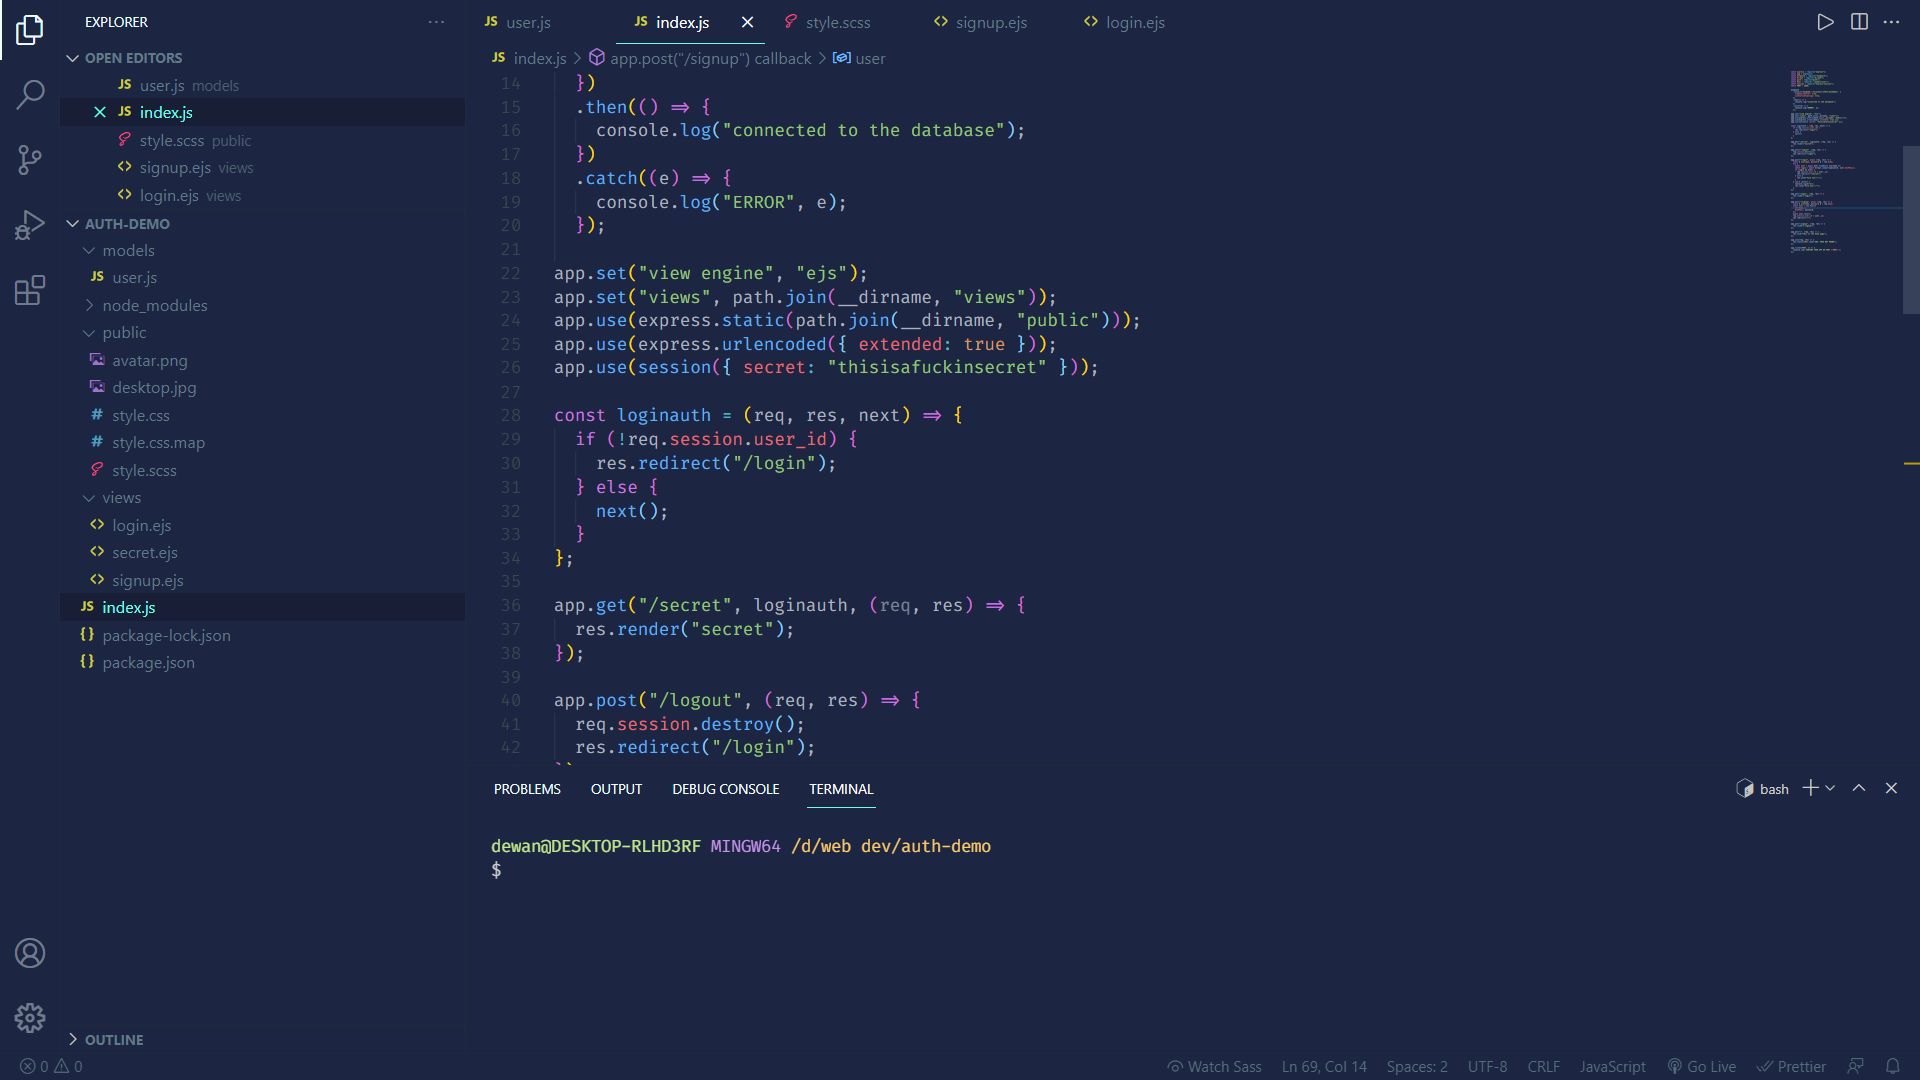Viewport: 1920px width, 1080px height.
Task: Open the Accounts icon
Action: [x=30, y=953]
